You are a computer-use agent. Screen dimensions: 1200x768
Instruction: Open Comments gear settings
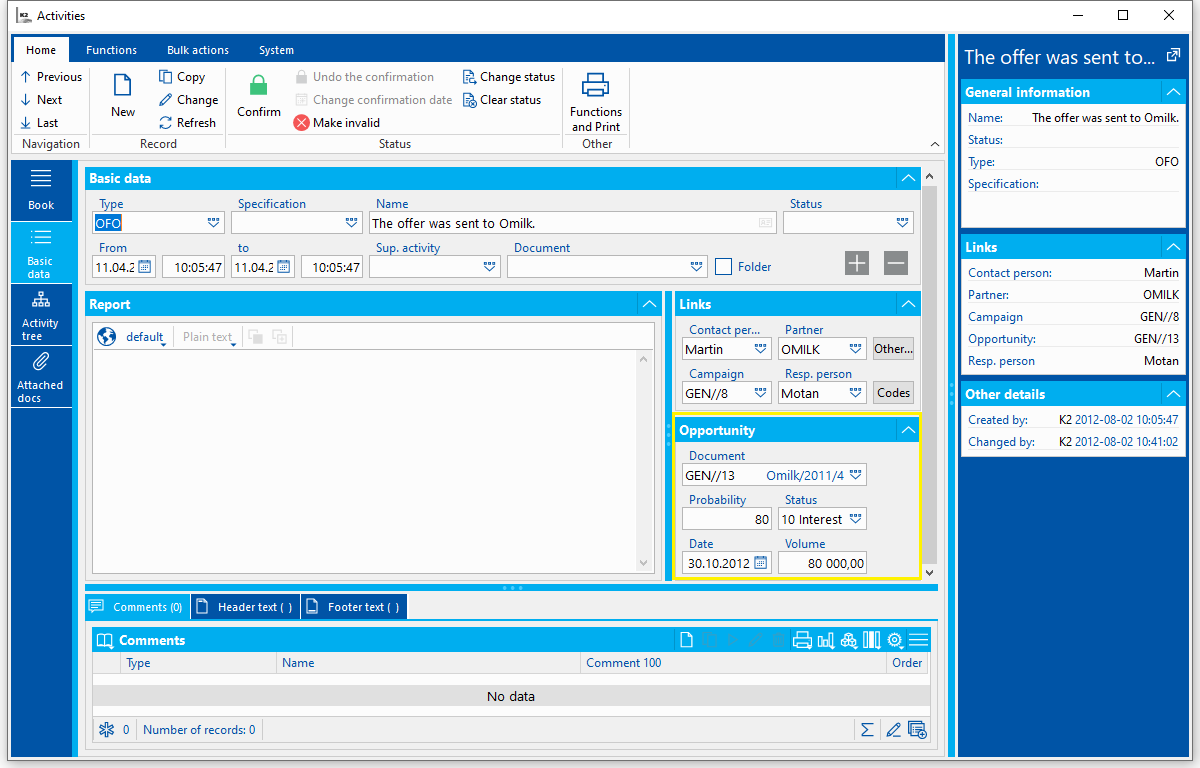(x=895, y=640)
